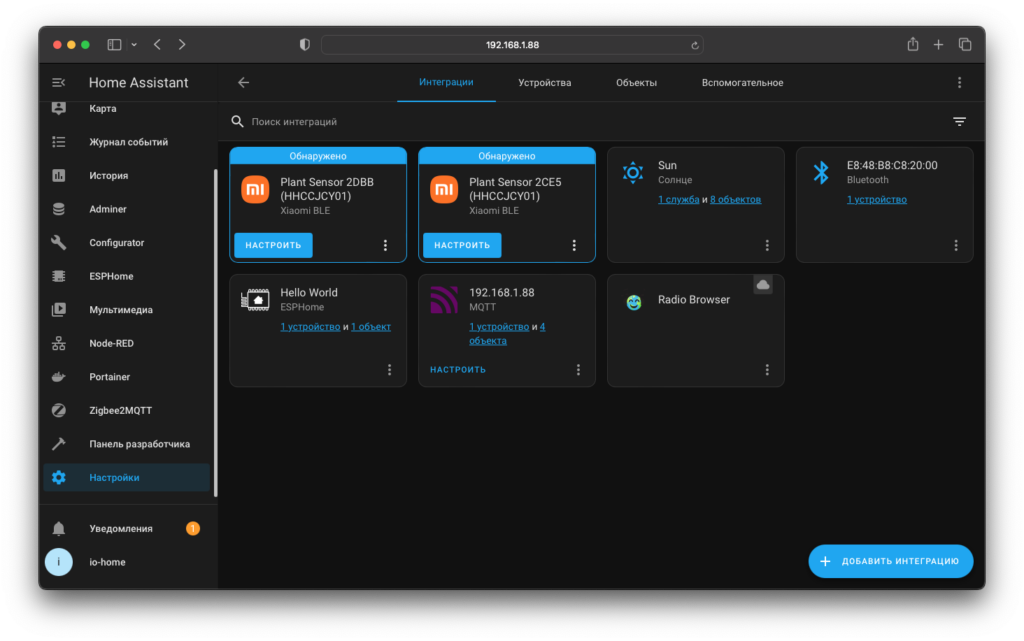Open Plant Sensor 2DBB three-dot menu
The width and height of the screenshot is (1024, 641).
pyautogui.click(x=385, y=245)
